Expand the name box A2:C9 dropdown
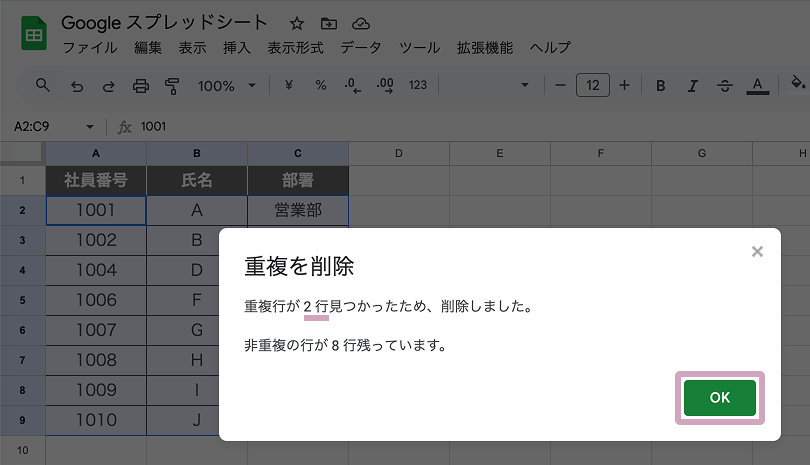Screen dimensions: 810x465 point(90,127)
